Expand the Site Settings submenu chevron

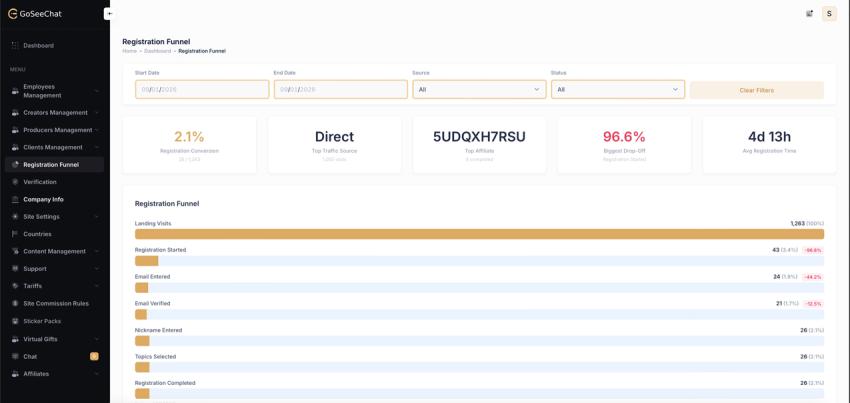pyautogui.click(x=96, y=216)
